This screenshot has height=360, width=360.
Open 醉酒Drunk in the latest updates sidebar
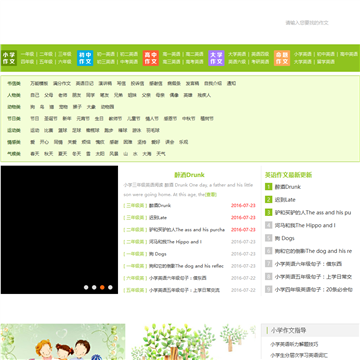pos(288,187)
